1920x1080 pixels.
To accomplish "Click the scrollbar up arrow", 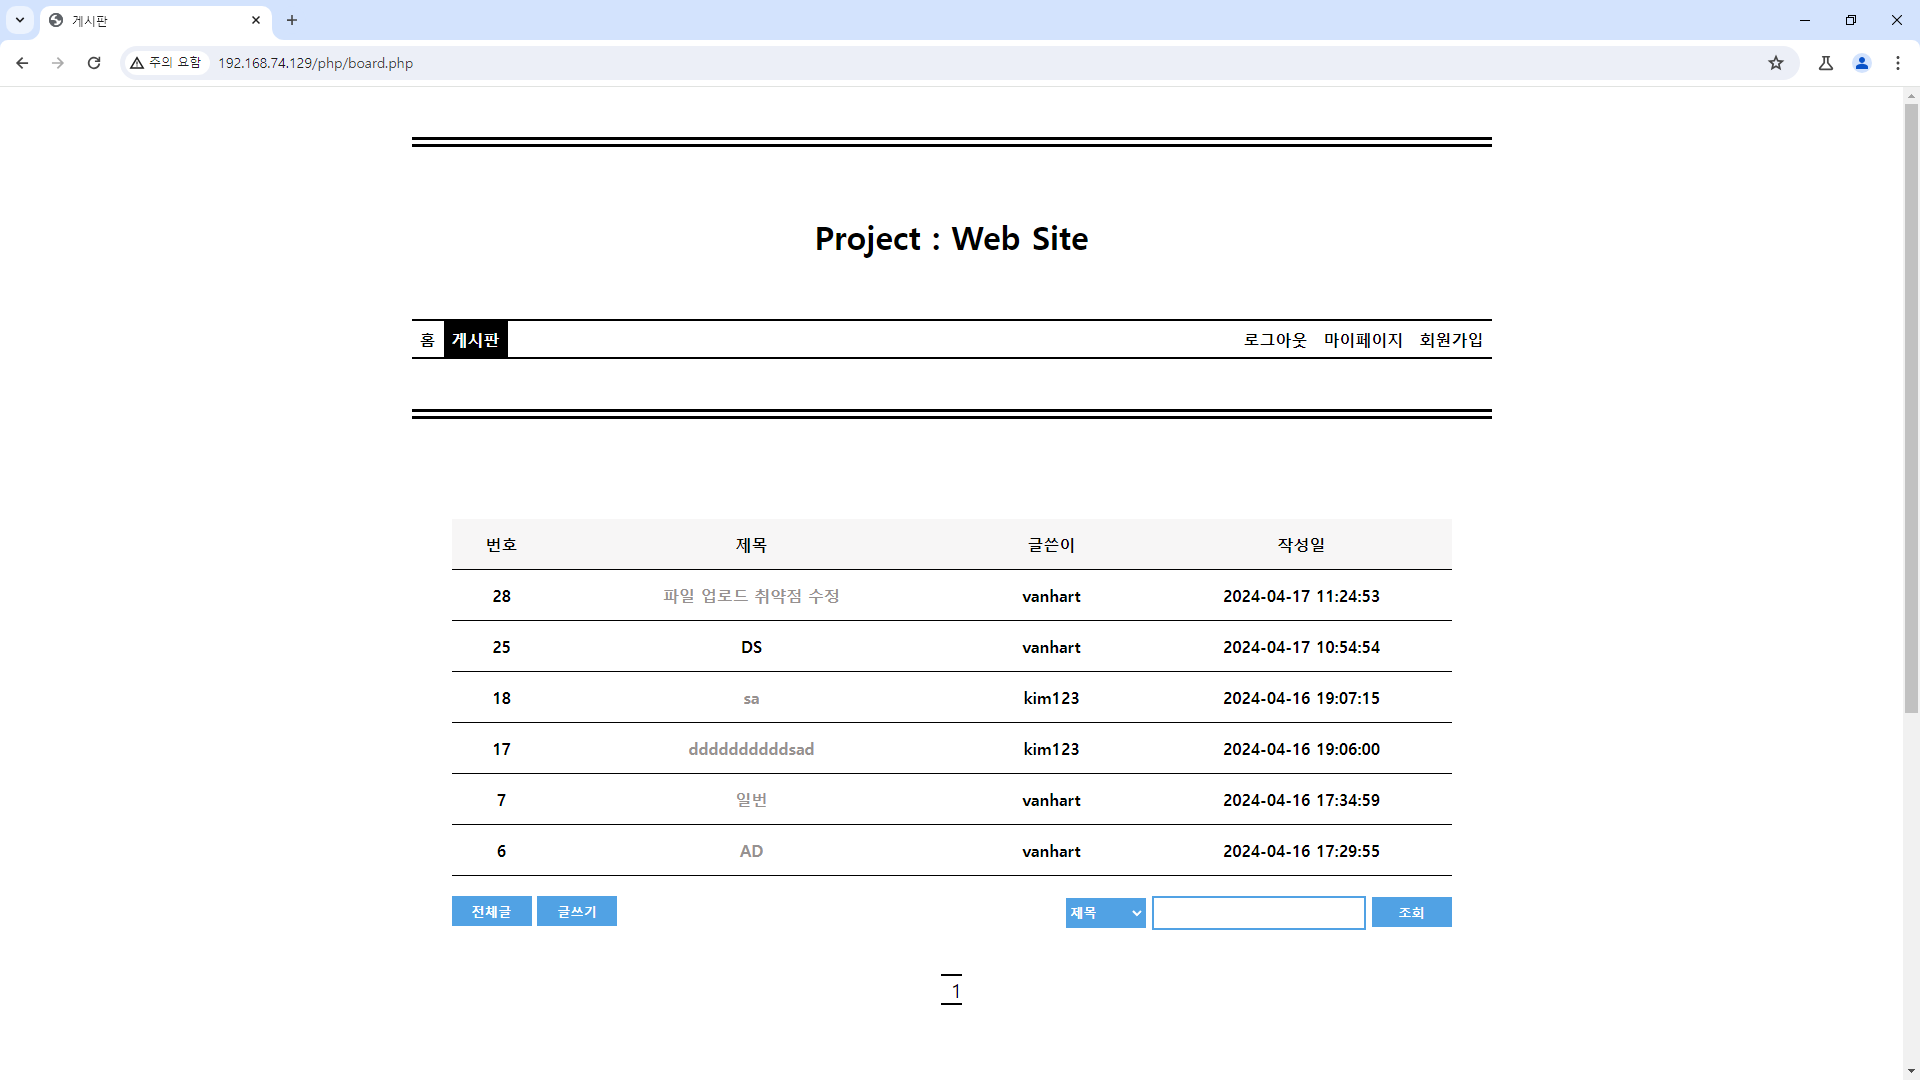I will 1911,96.
